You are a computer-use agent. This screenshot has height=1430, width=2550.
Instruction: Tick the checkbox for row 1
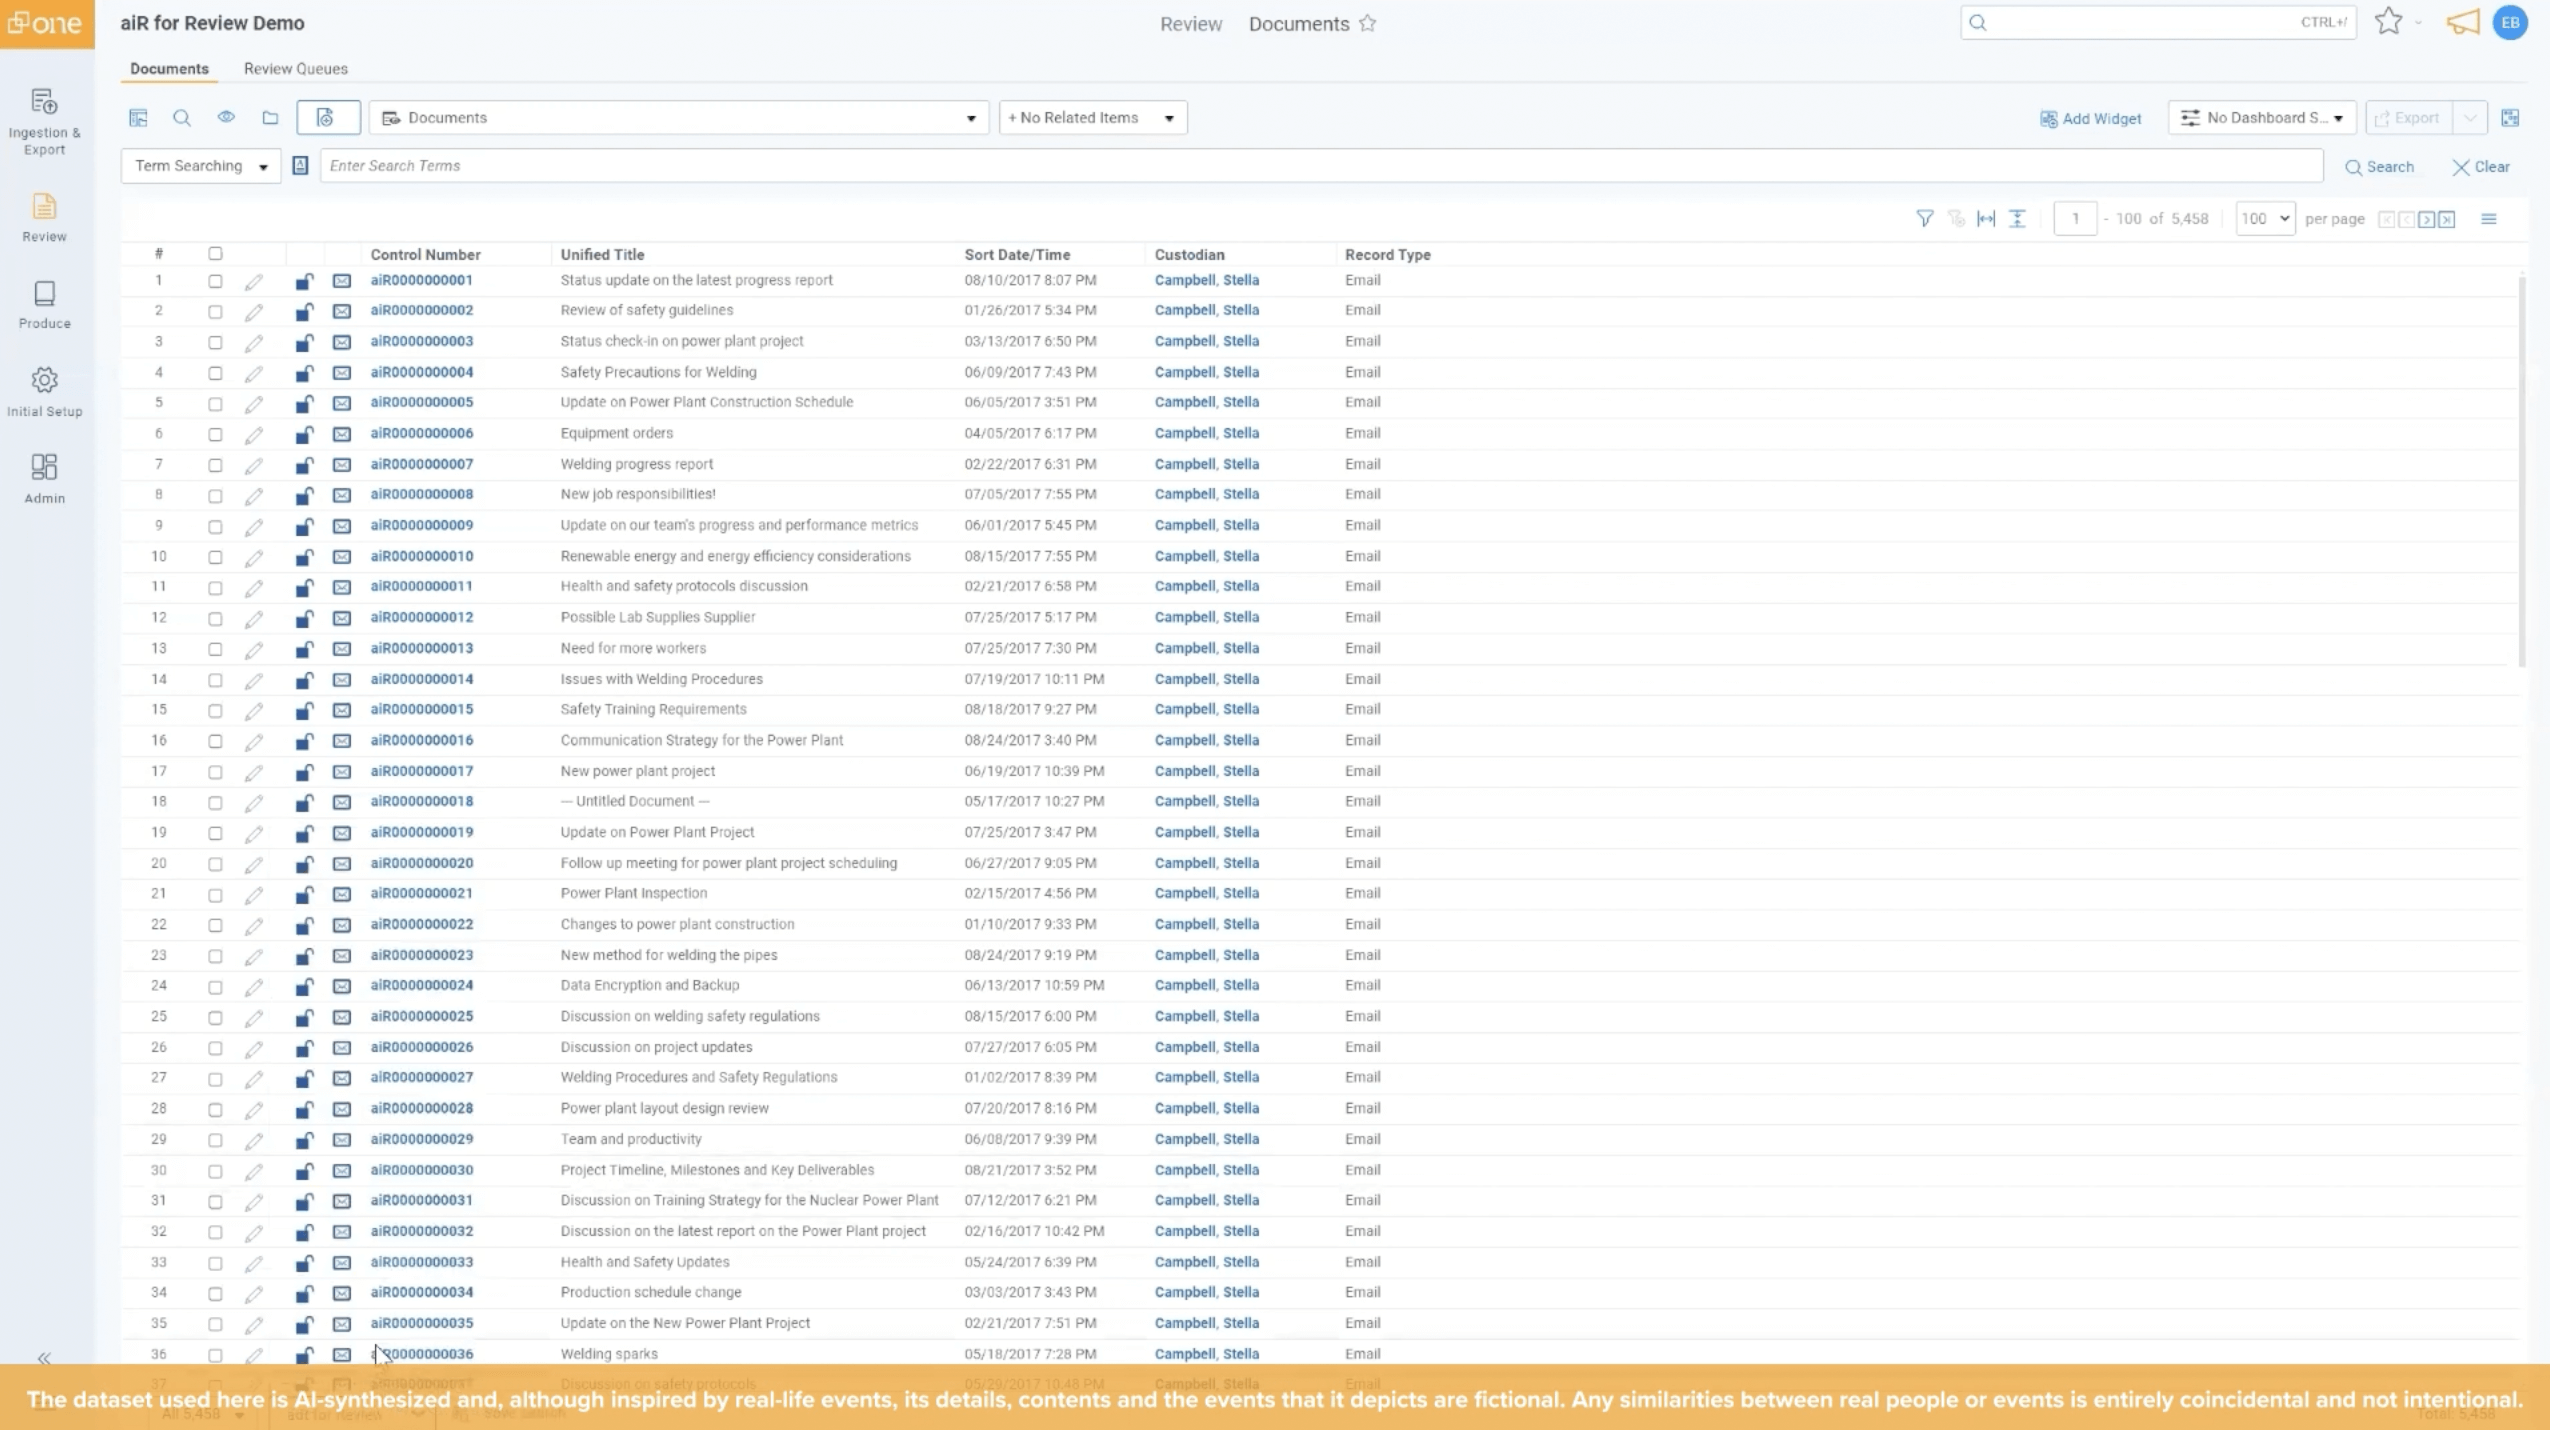point(215,281)
